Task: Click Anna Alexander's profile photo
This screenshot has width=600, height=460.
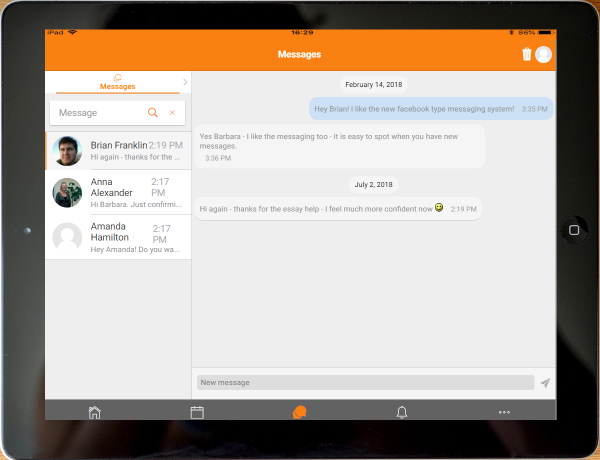Action: [67, 193]
